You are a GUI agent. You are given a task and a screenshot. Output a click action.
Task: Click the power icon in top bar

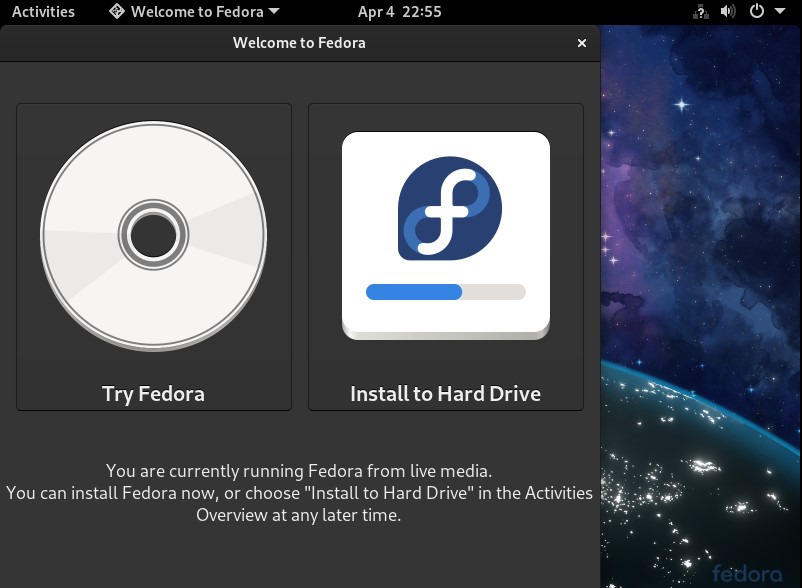756,11
